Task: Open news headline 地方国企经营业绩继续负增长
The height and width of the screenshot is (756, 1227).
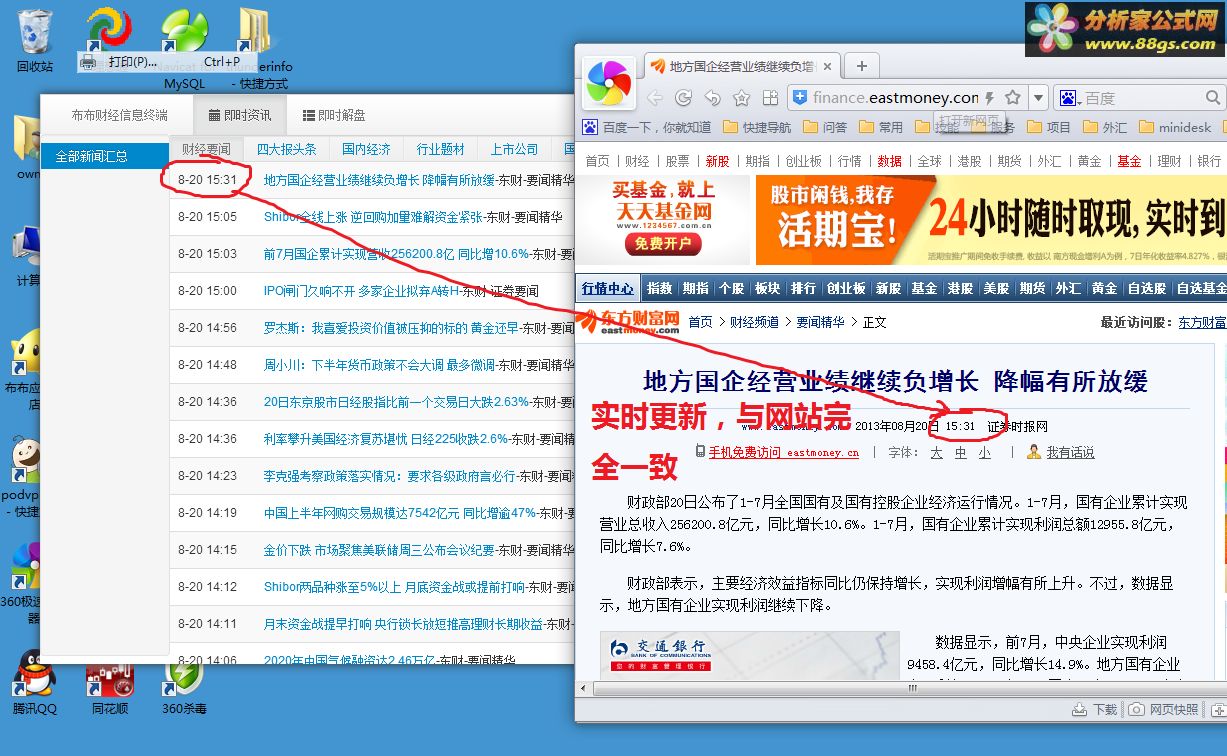Action: point(379,180)
